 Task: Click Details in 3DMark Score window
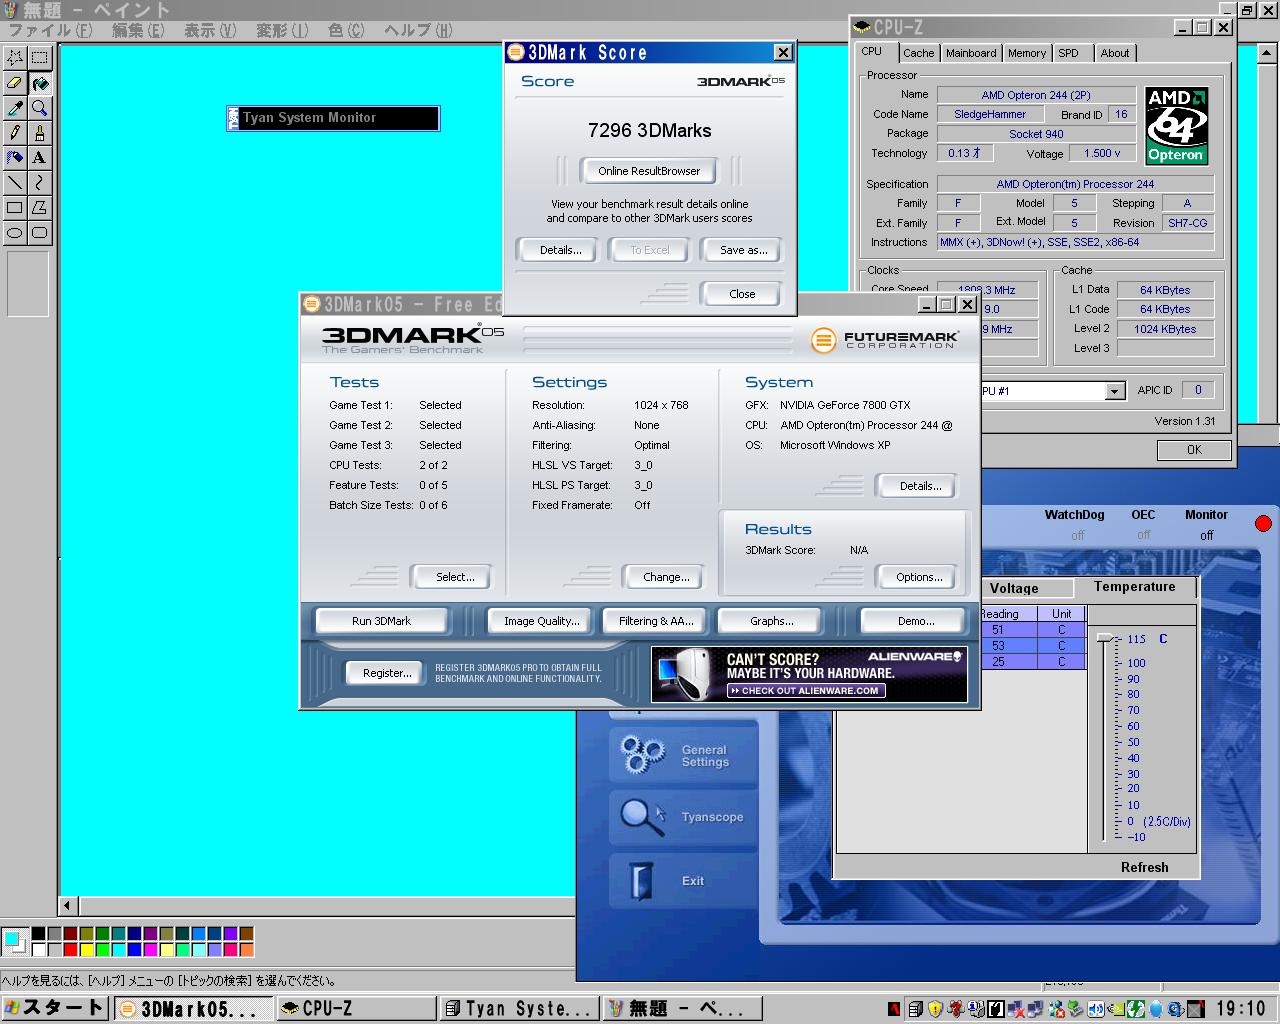click(560, 250)
